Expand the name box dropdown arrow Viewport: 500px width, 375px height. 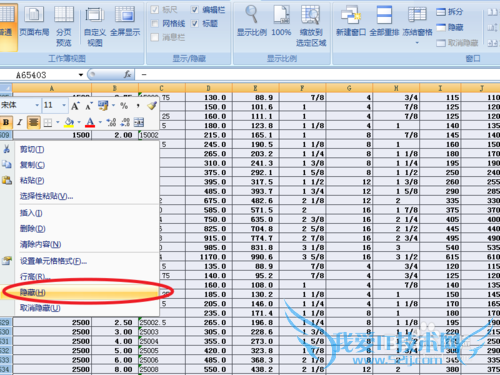click(81, 75)
